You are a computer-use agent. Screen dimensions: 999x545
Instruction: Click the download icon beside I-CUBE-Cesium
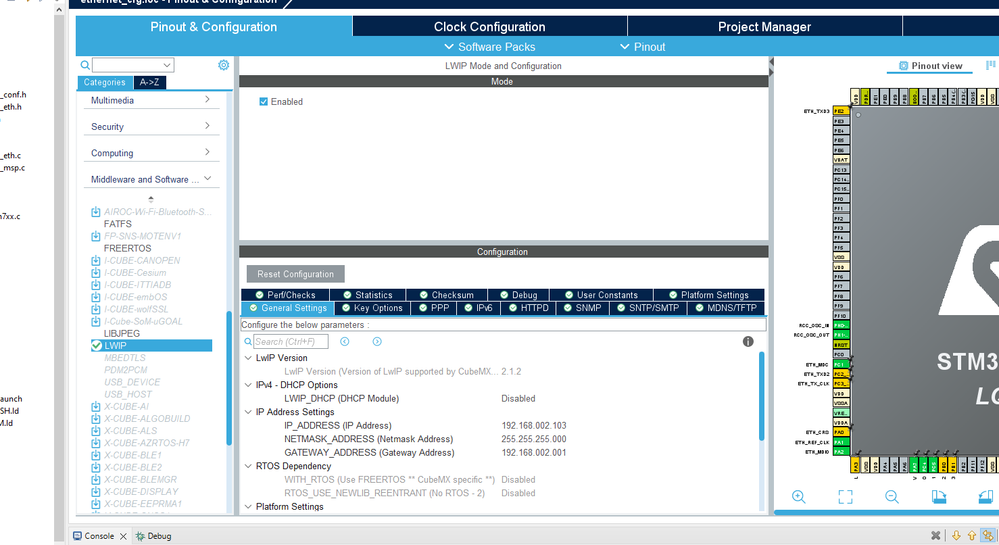coord(96,273)
